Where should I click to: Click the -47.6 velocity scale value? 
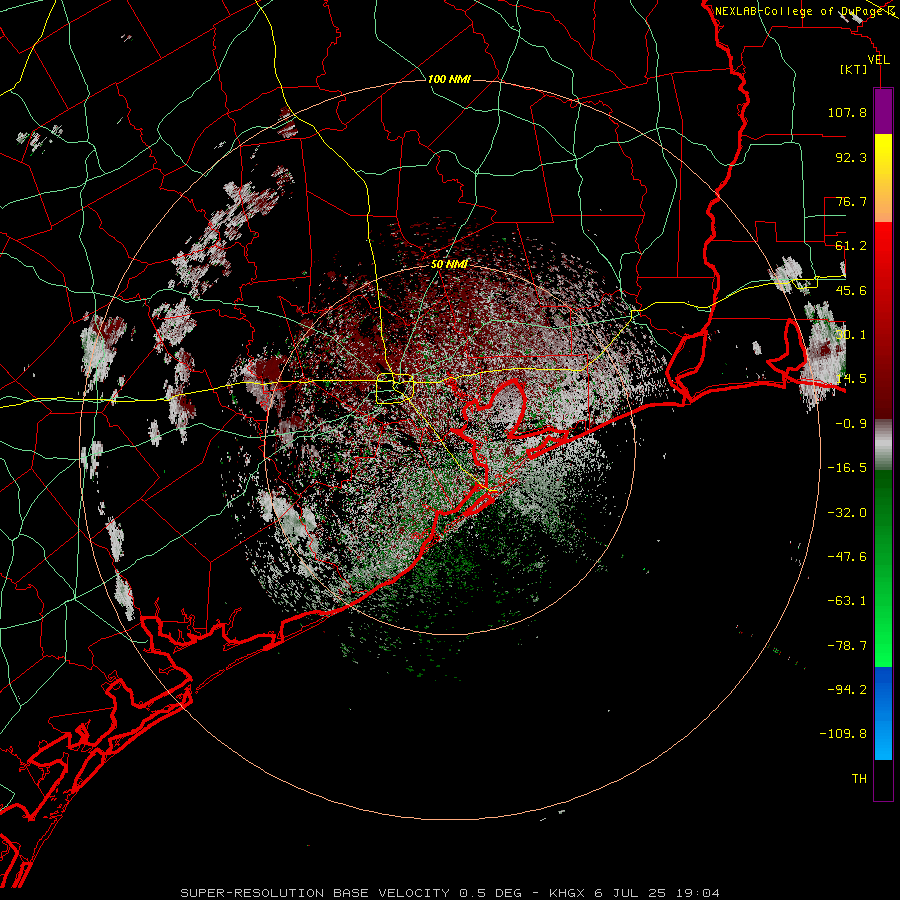(x=847, y=557)
